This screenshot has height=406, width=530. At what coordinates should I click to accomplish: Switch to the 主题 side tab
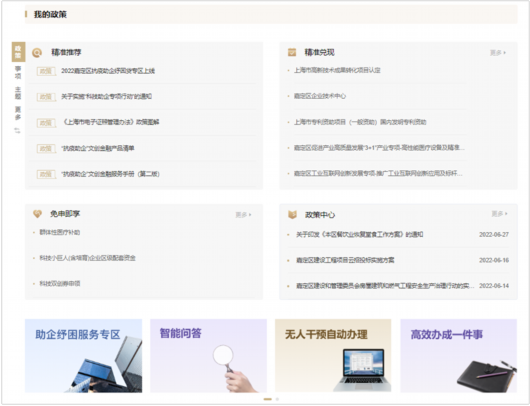click(x=18, y=93)
